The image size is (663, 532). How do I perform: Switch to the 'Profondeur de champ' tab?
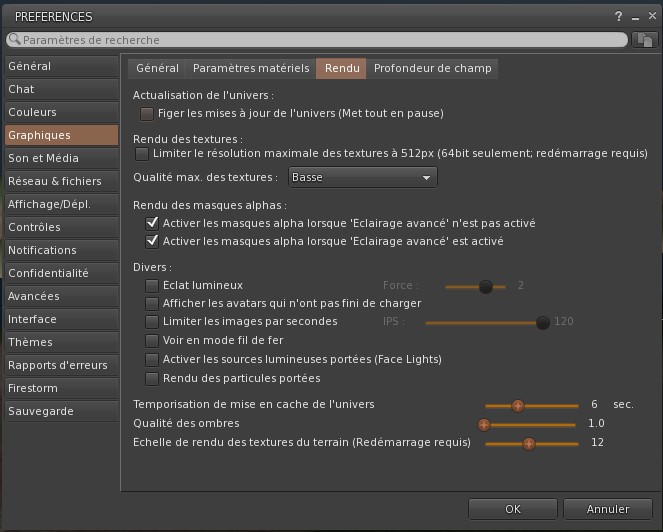(432, 68)
